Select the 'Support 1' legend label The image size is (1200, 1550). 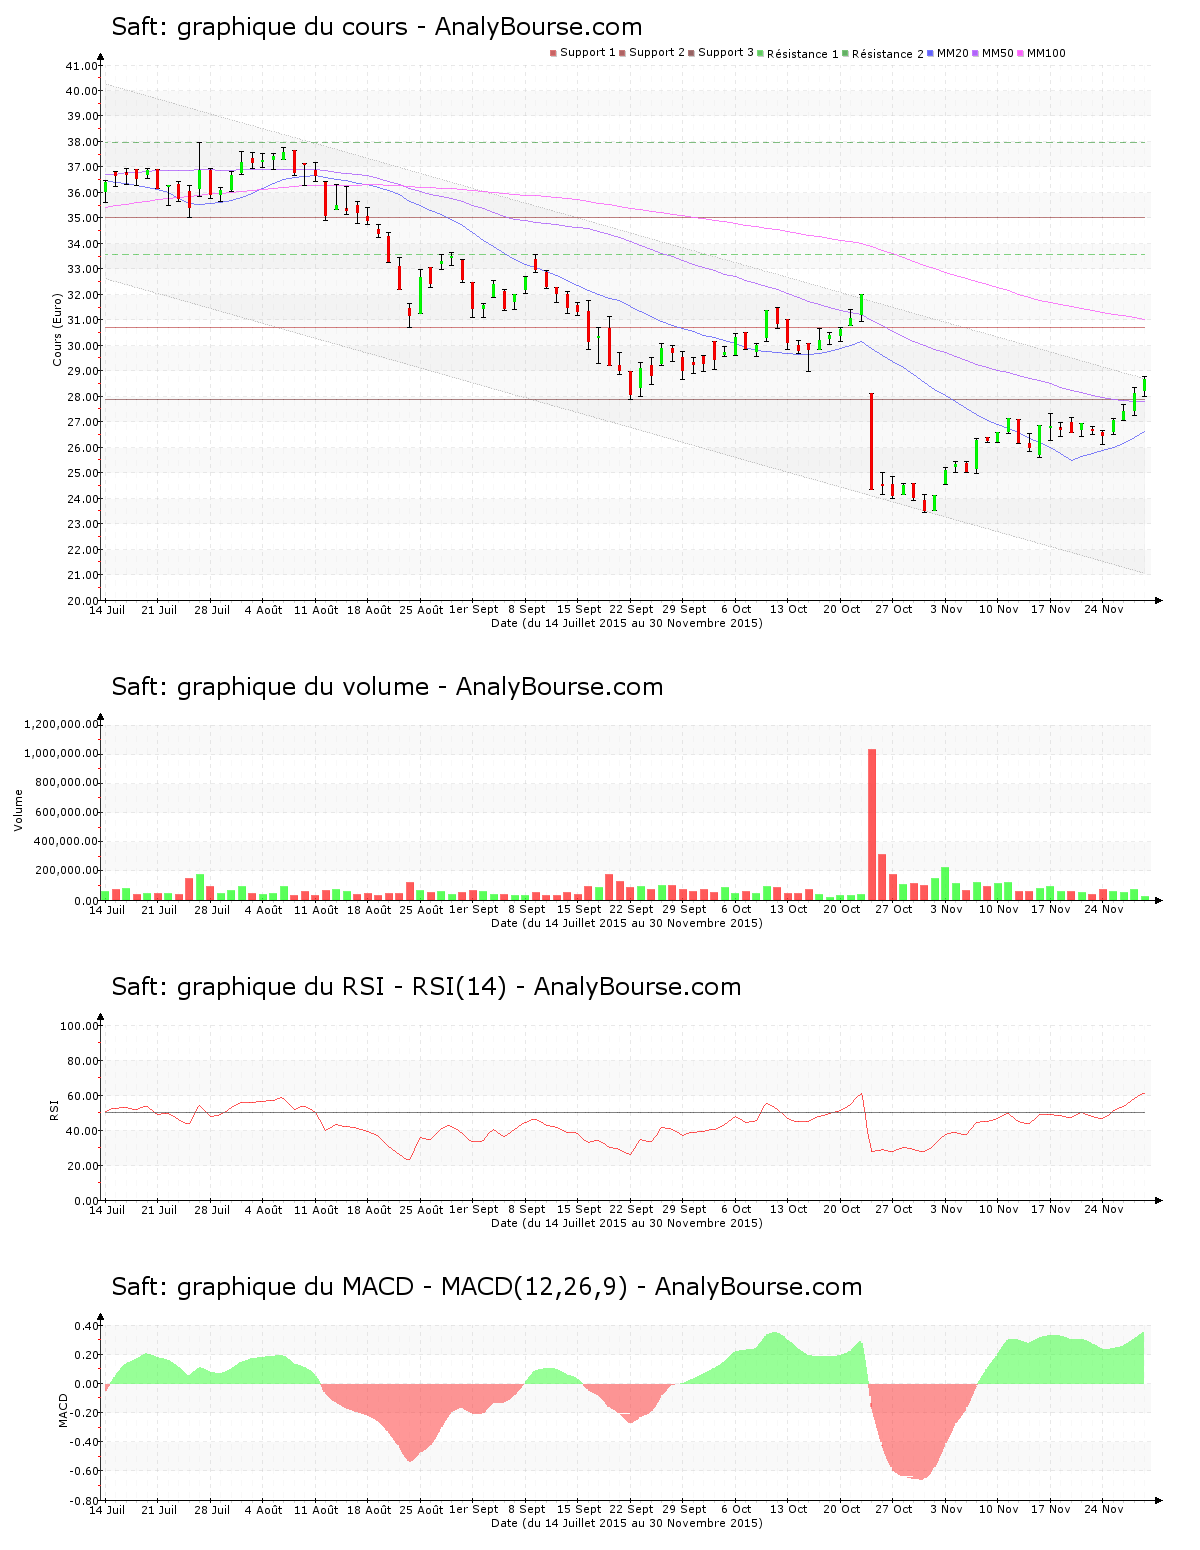point(587,53)
